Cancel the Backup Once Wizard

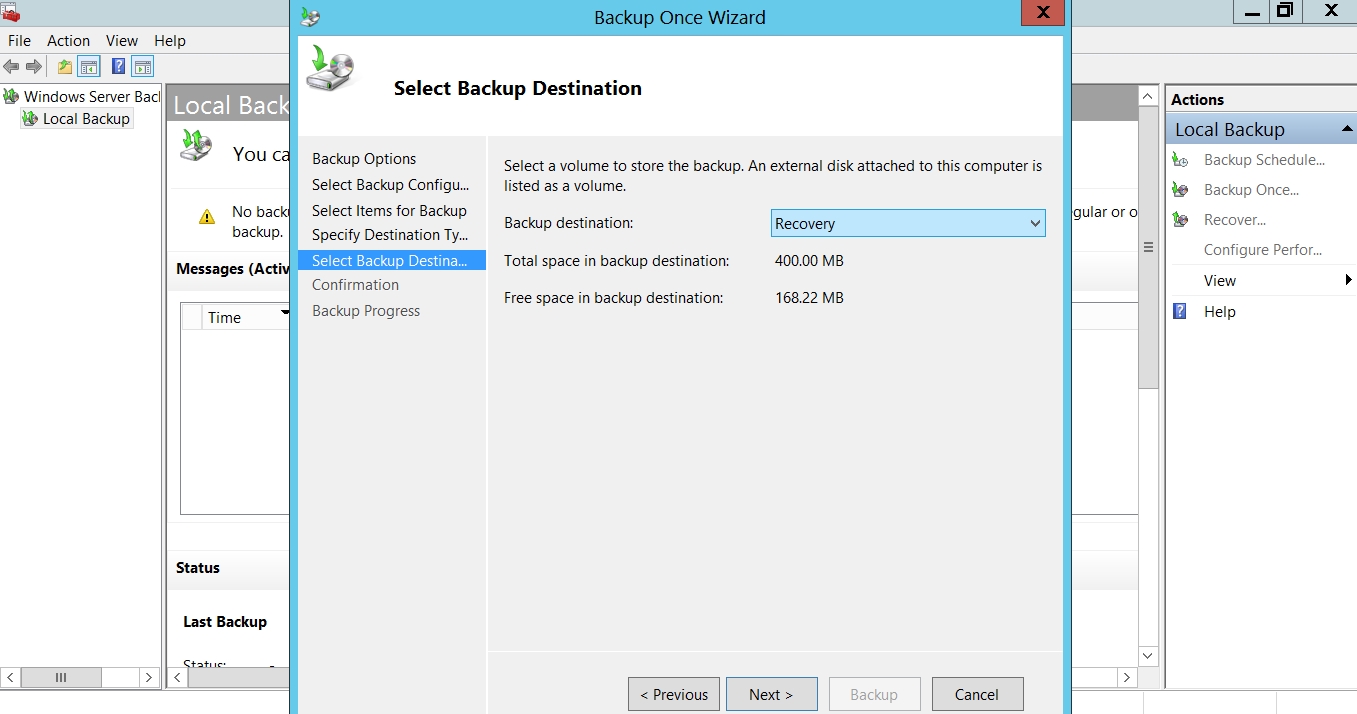point(977,694)
